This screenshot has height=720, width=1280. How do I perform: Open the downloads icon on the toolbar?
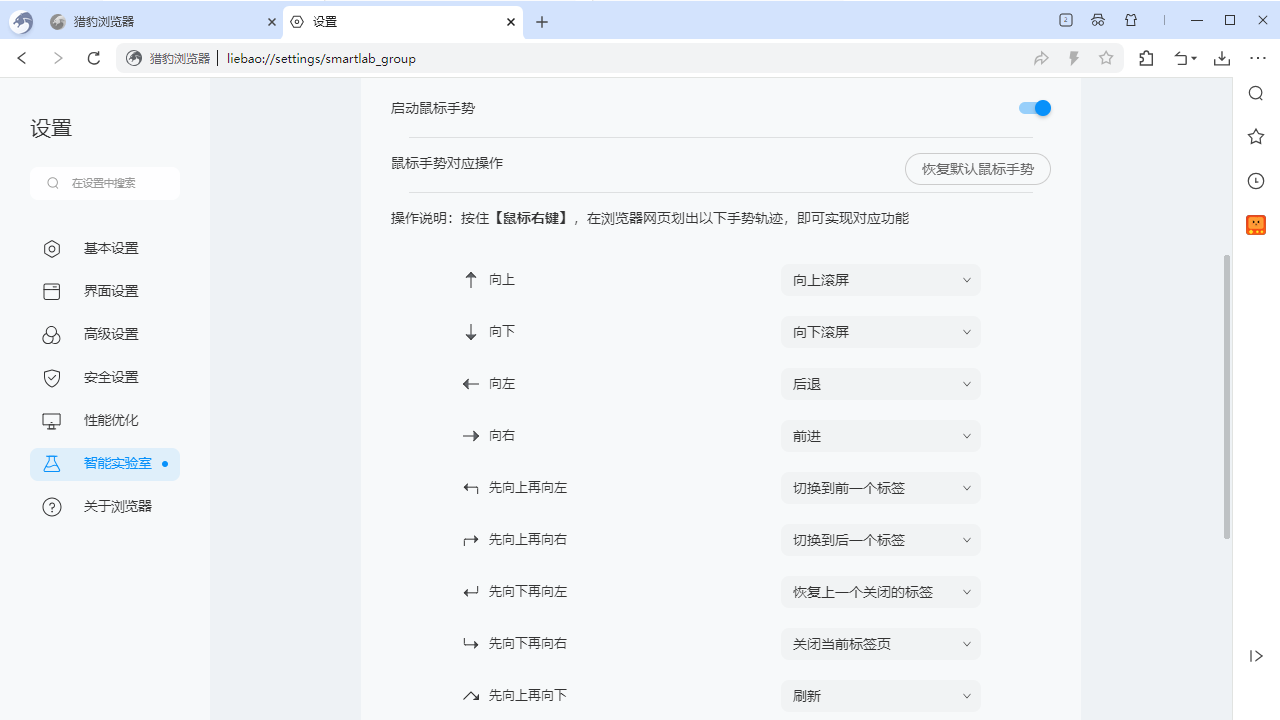click(1222, 58)
